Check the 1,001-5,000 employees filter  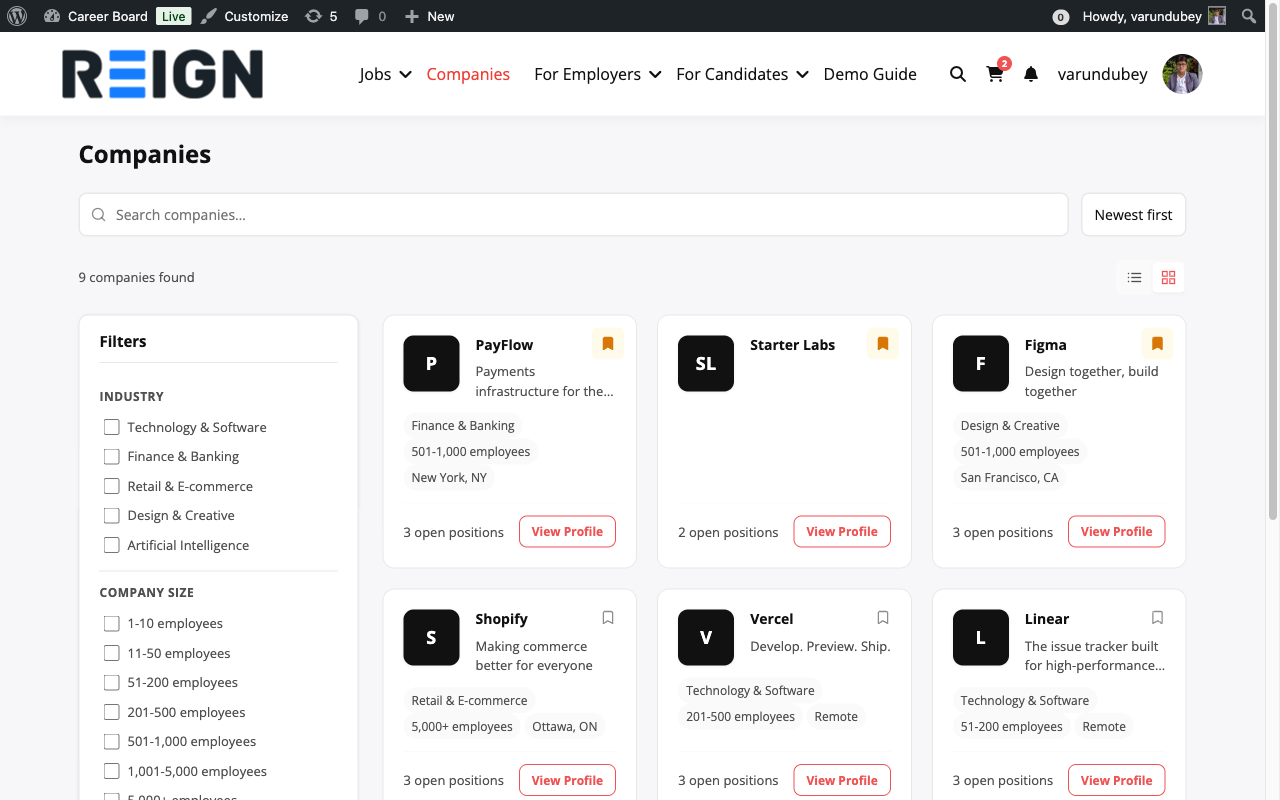[x=112, y=771]
